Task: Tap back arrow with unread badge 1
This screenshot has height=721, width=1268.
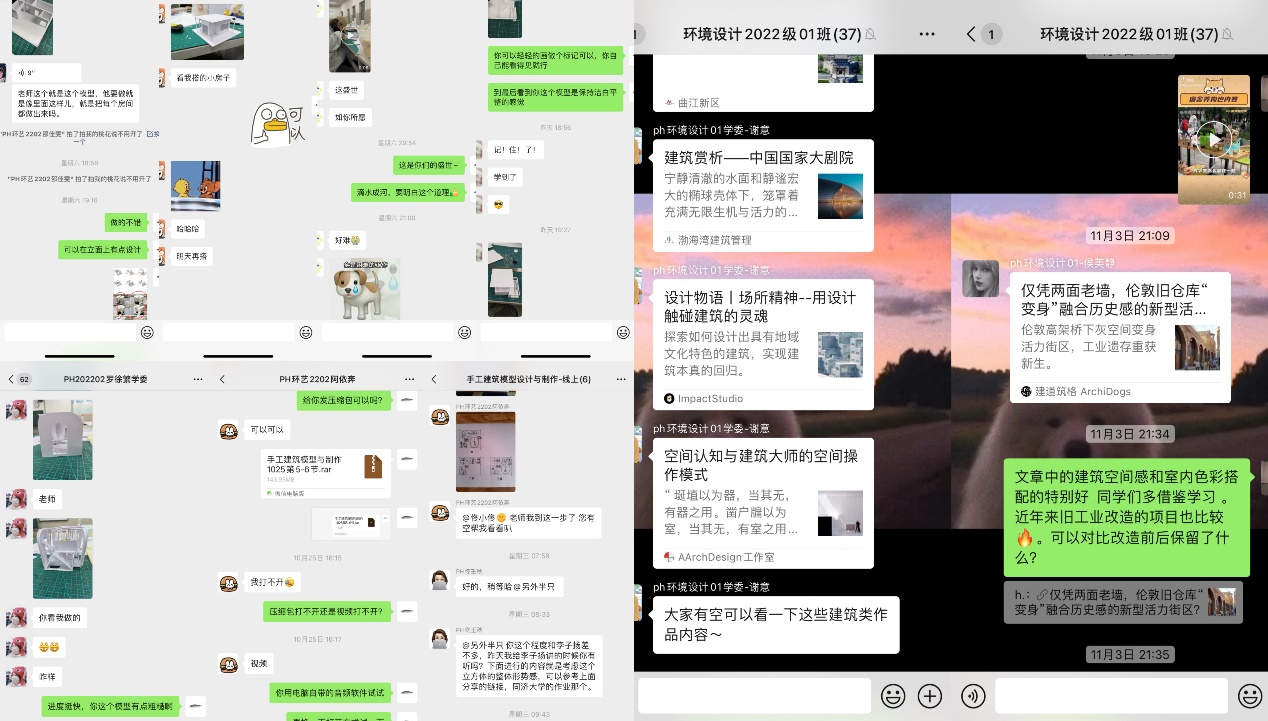Action: tap(982, 34)
